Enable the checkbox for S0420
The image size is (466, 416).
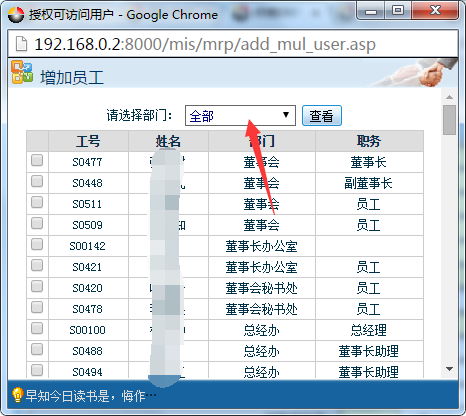click(37, 286)
